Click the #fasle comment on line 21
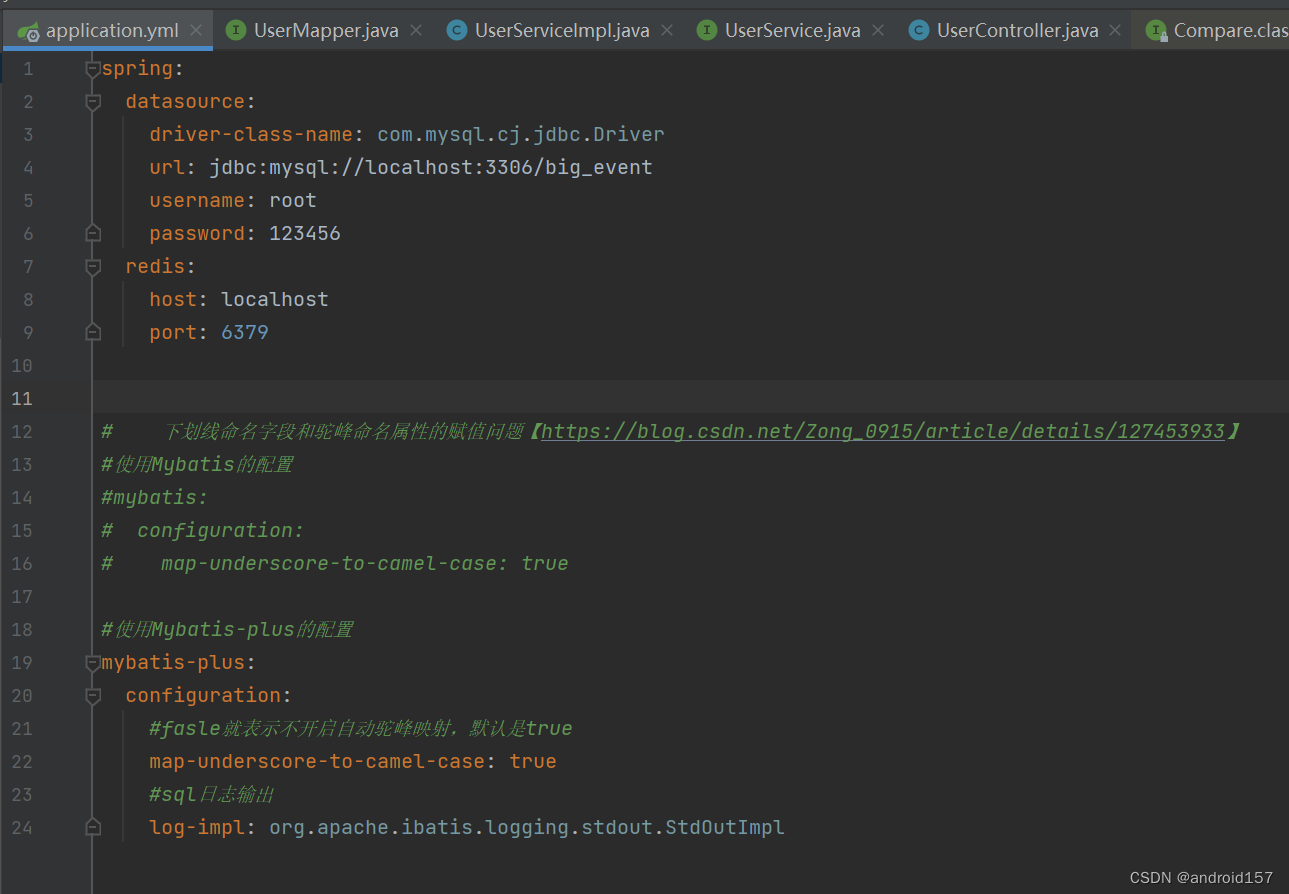1289x894 pixels. click(x=361, y=728)
